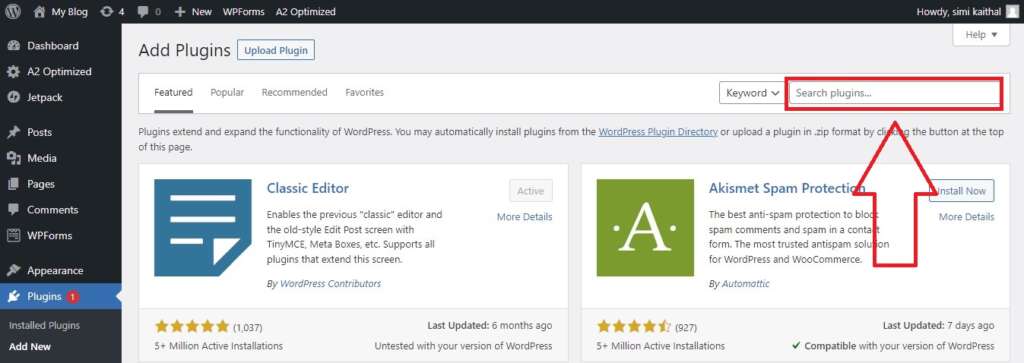This screenshot has width=1024, height=363.
Task: Click the Classic Editor star rating
Action: pos(192,326)
